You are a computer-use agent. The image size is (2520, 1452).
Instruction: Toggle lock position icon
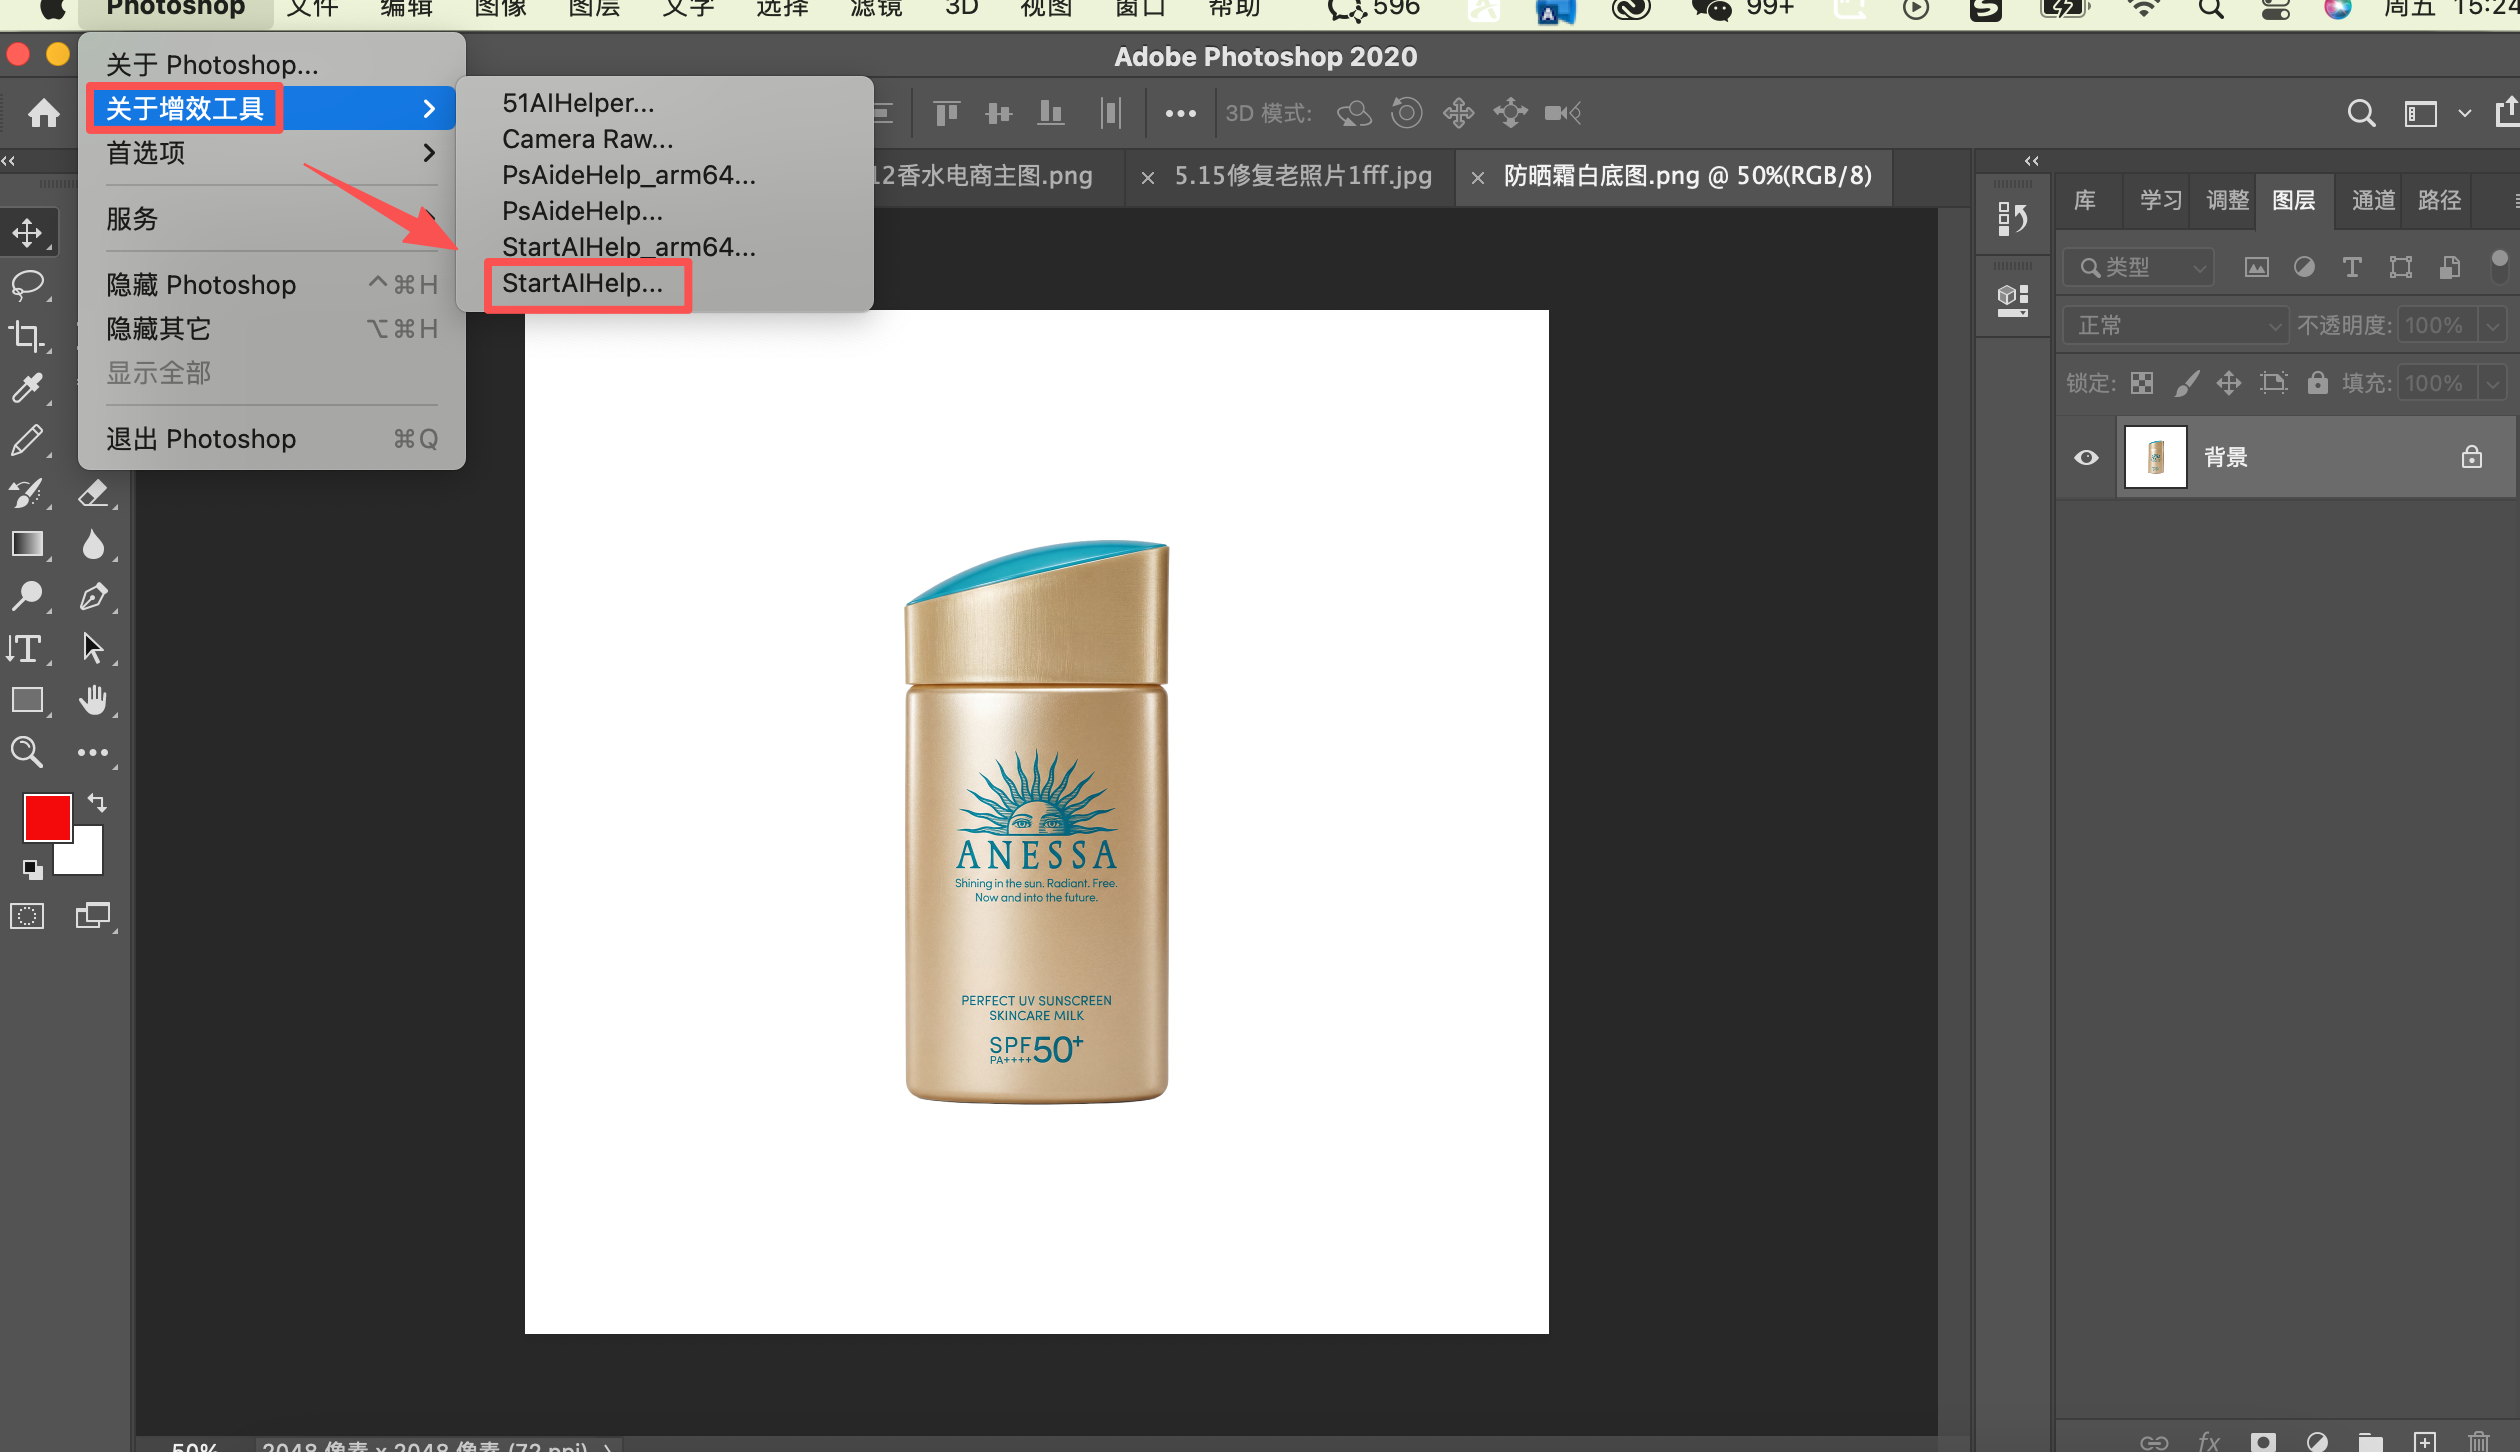[x=2229, y=383]
